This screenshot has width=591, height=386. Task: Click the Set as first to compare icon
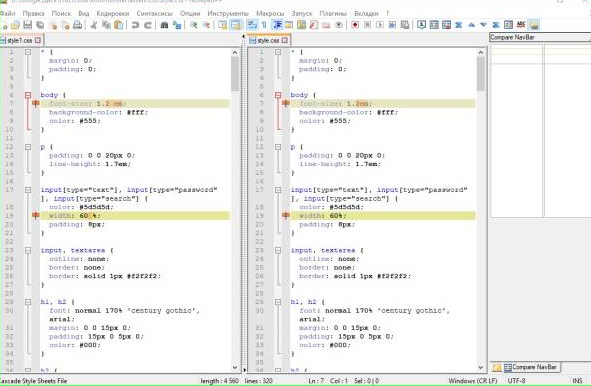pos(421,25)
